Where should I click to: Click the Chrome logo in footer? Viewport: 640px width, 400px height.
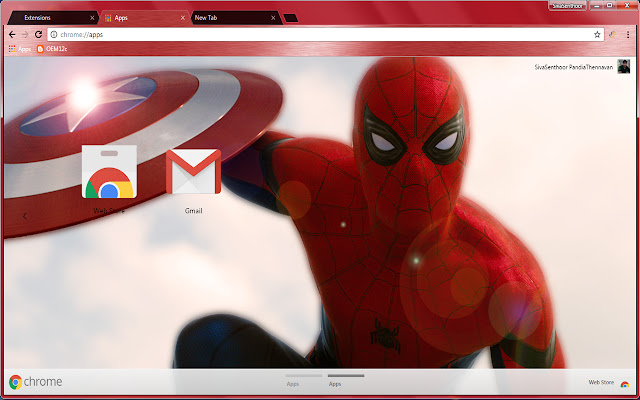click(36, 382)
